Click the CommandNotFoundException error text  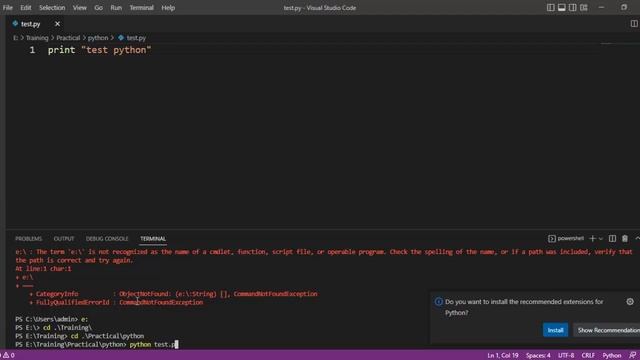161,302
